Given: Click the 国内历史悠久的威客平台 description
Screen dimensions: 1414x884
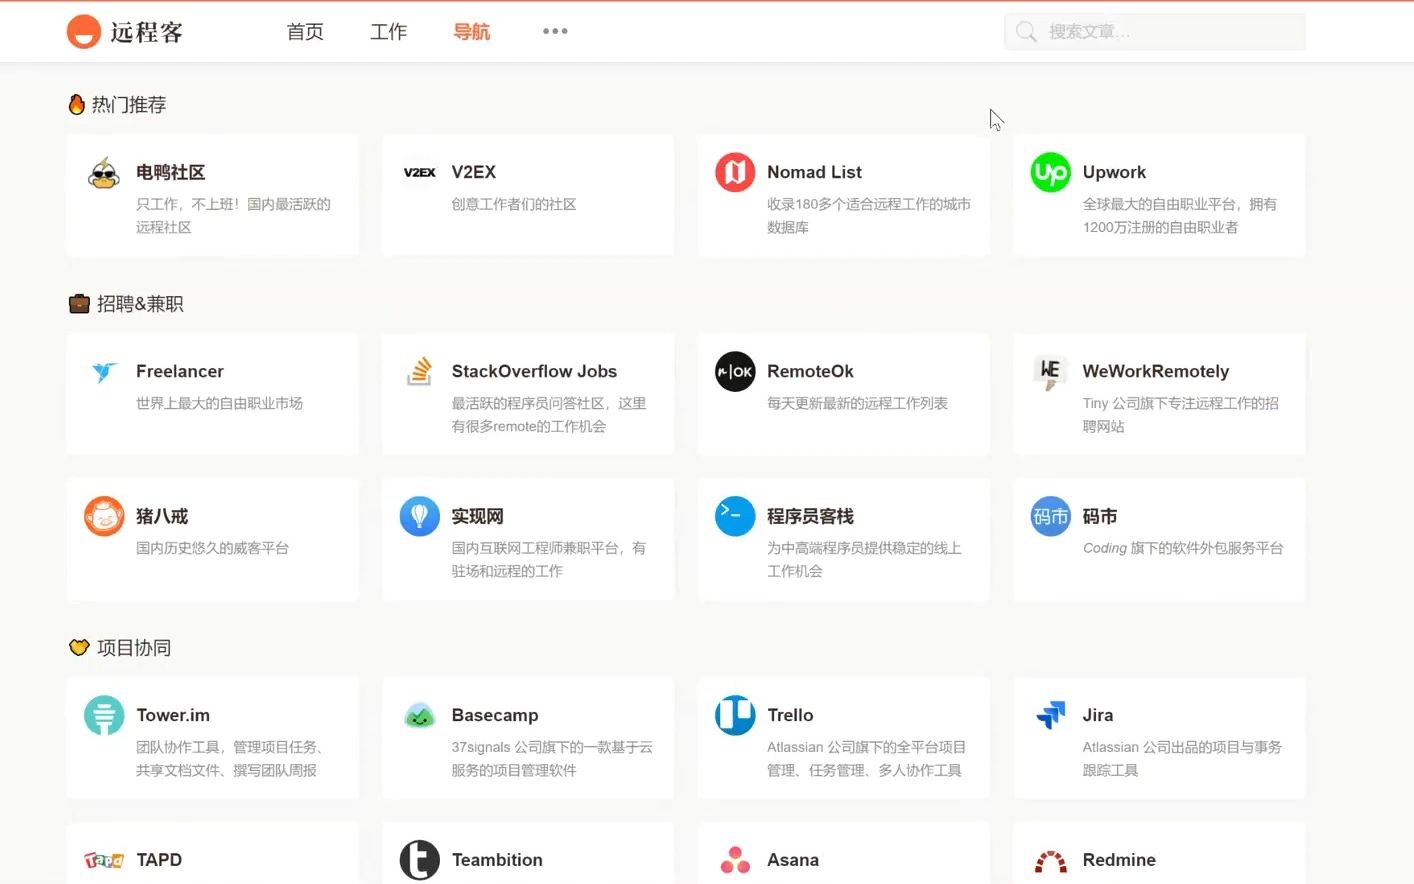Looking at the screenshot, I should pos(212,548).
